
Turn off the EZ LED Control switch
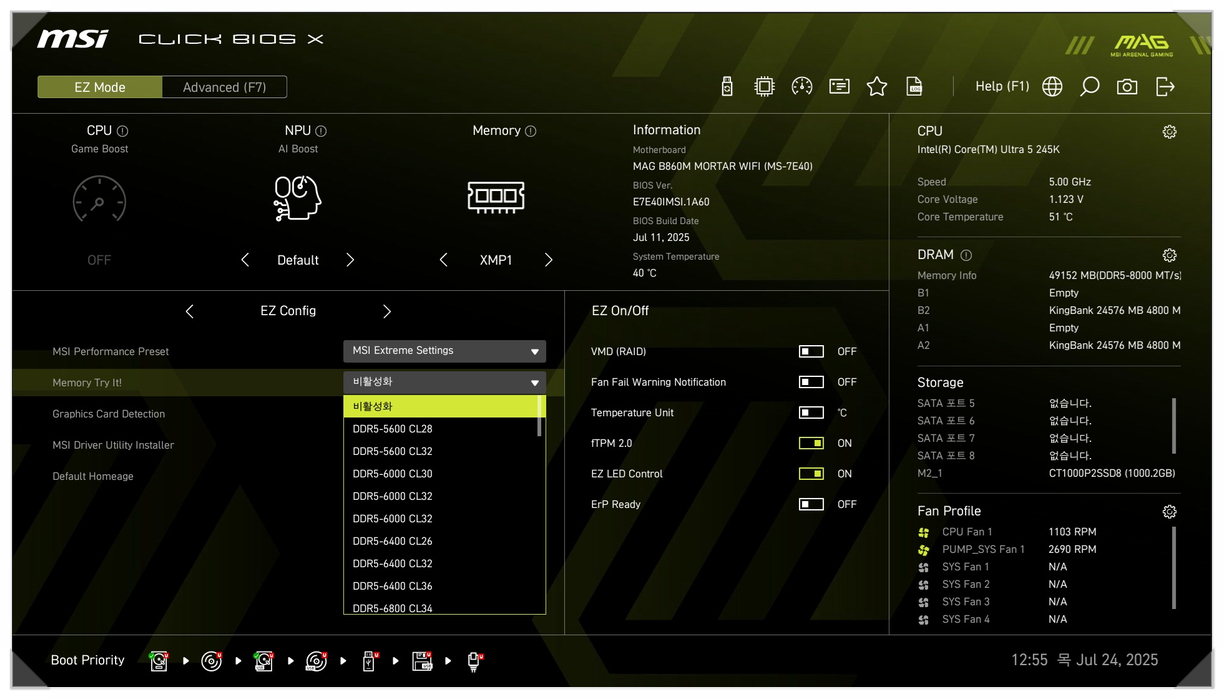[x=811, y=474]
